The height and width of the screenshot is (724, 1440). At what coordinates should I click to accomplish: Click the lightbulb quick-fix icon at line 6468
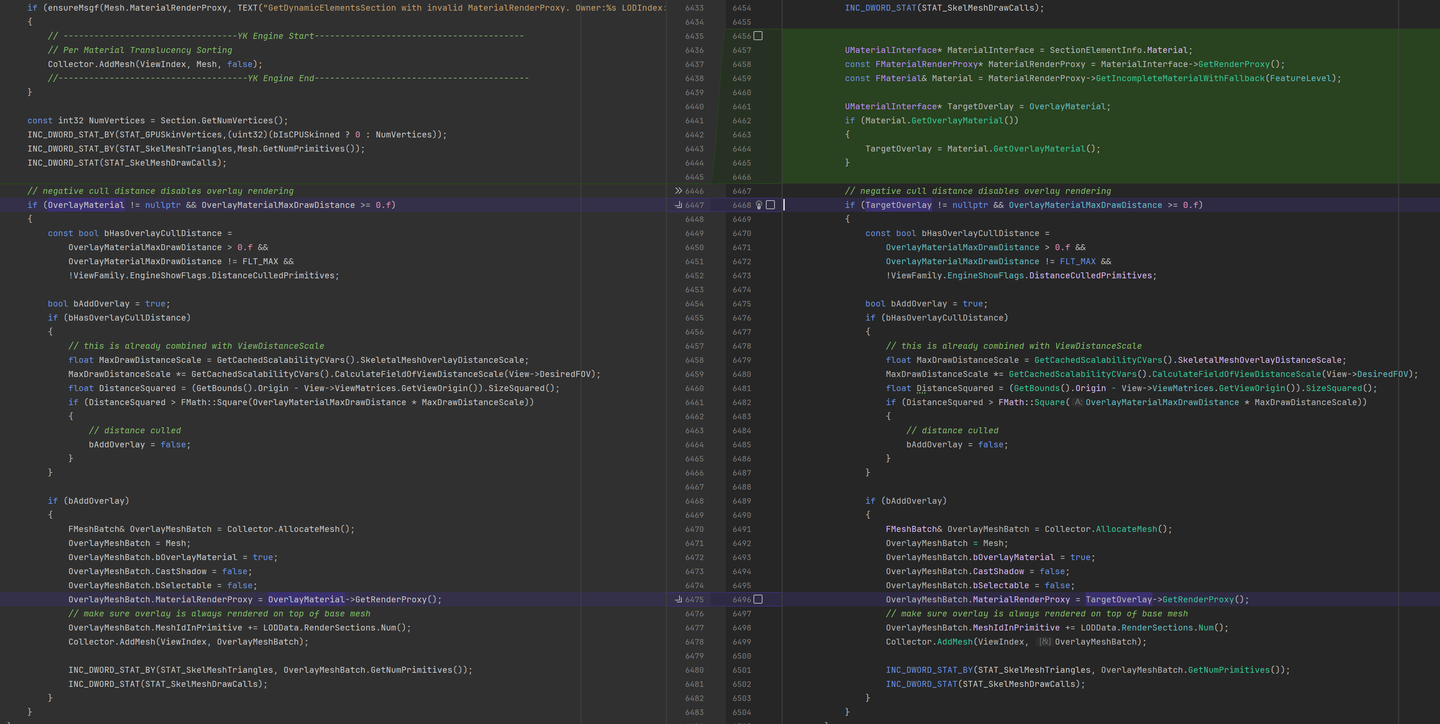(x=759, y=205)
